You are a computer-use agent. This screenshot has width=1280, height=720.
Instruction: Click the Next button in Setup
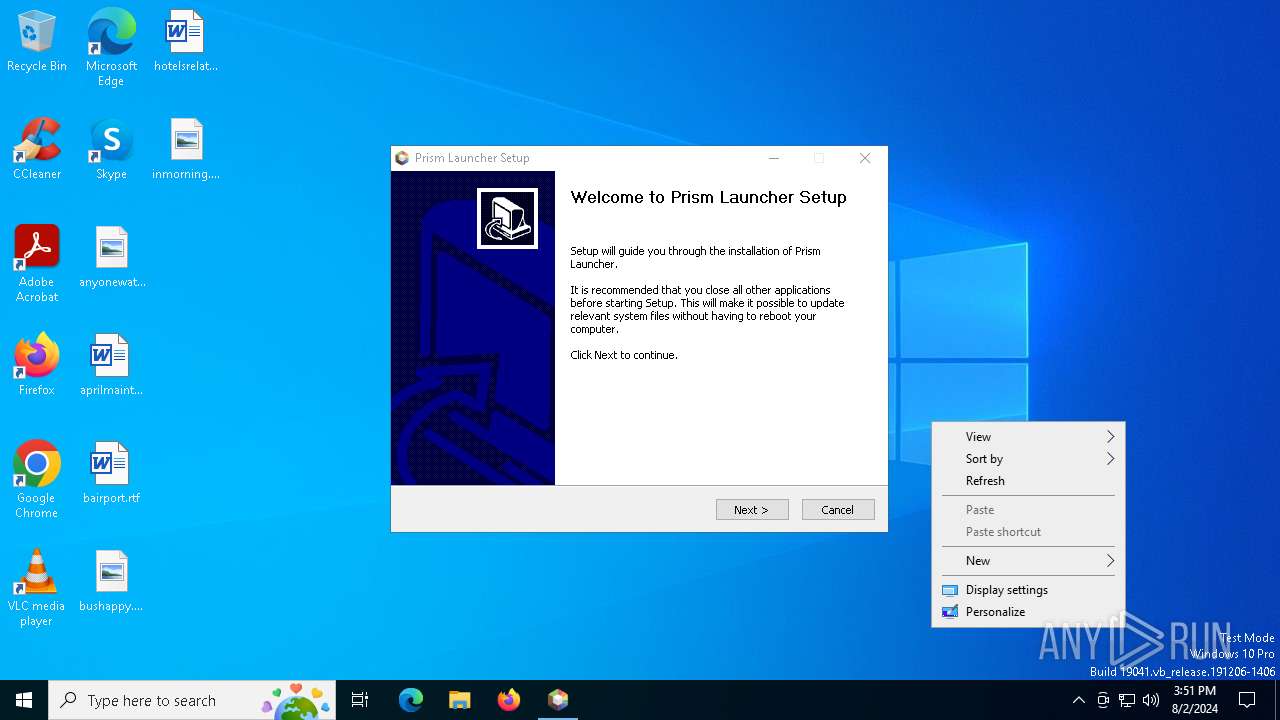[752, 510]
